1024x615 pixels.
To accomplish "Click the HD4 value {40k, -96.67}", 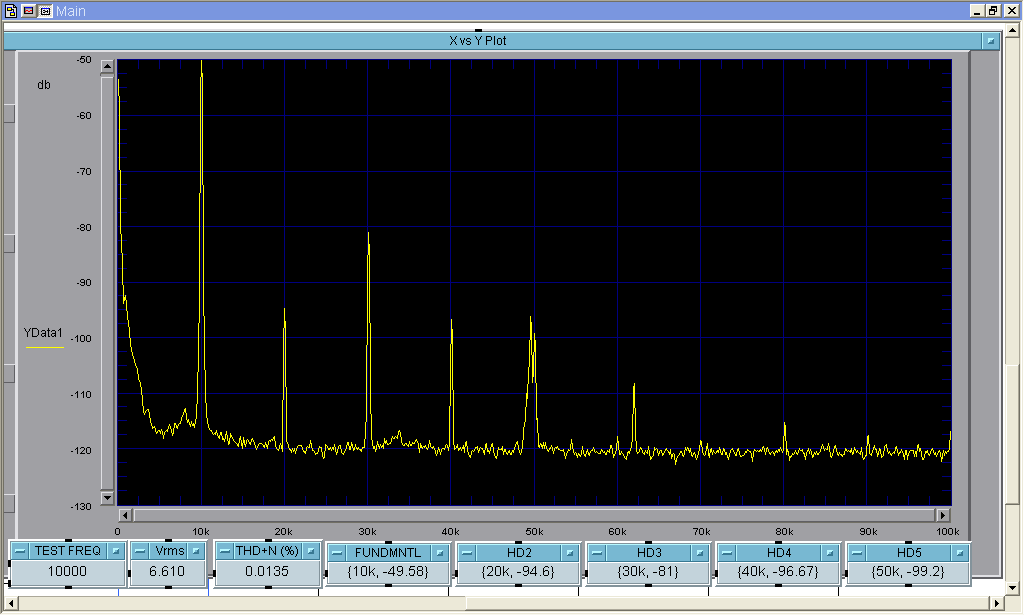I will coord(778,573).
